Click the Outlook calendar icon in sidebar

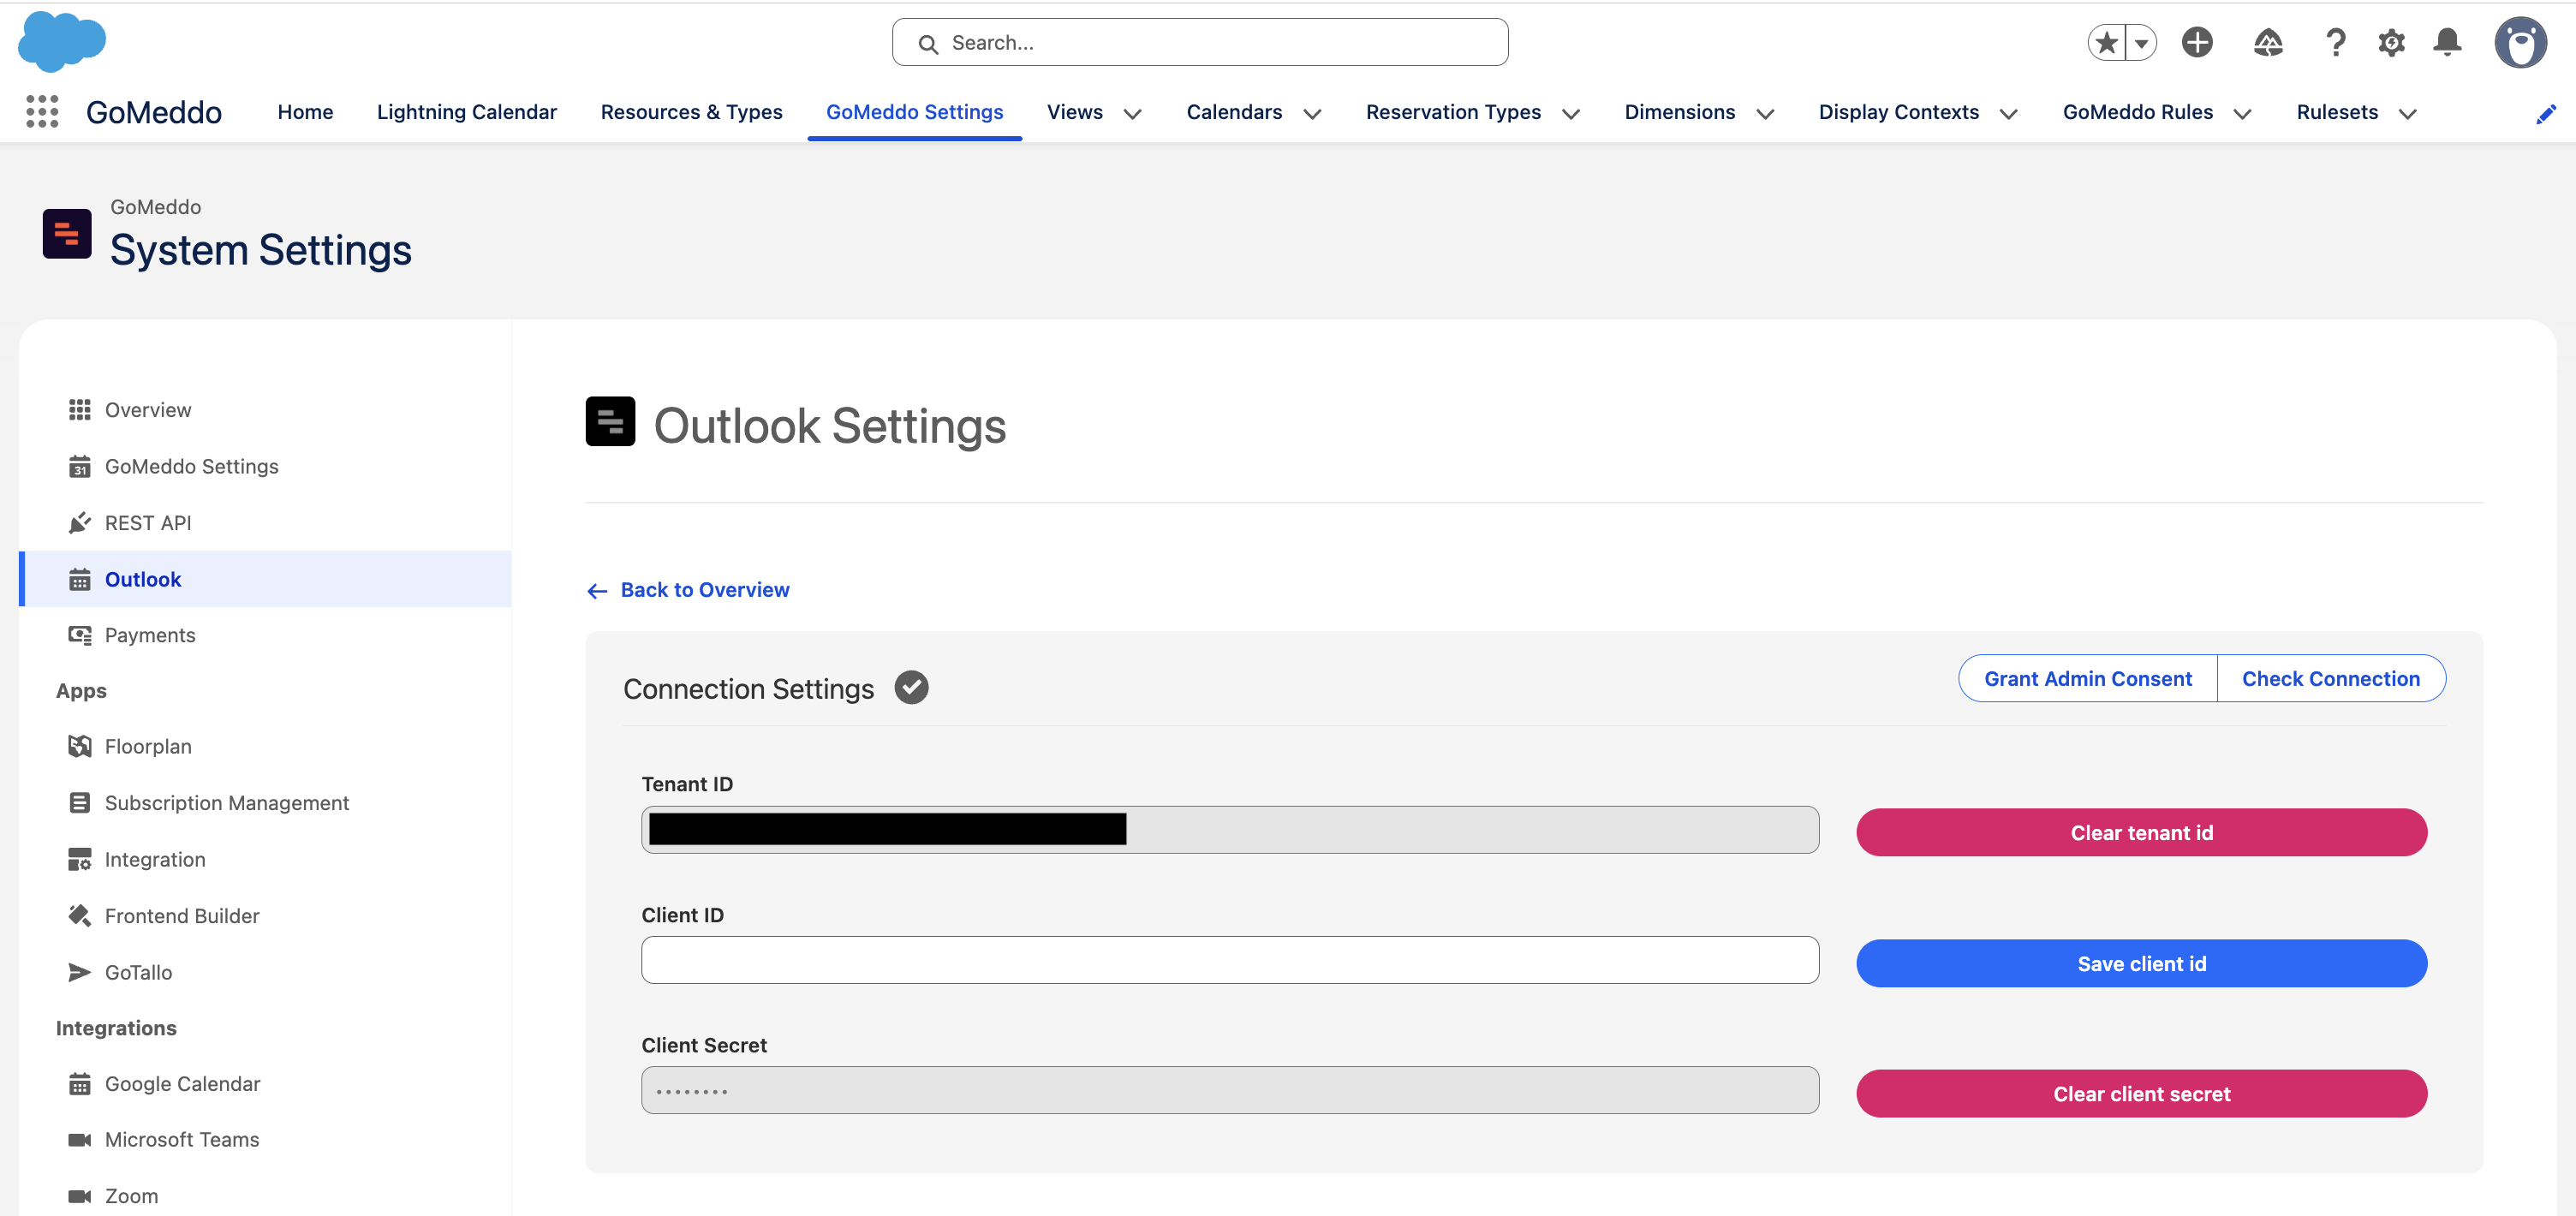(x=79, y=580)
